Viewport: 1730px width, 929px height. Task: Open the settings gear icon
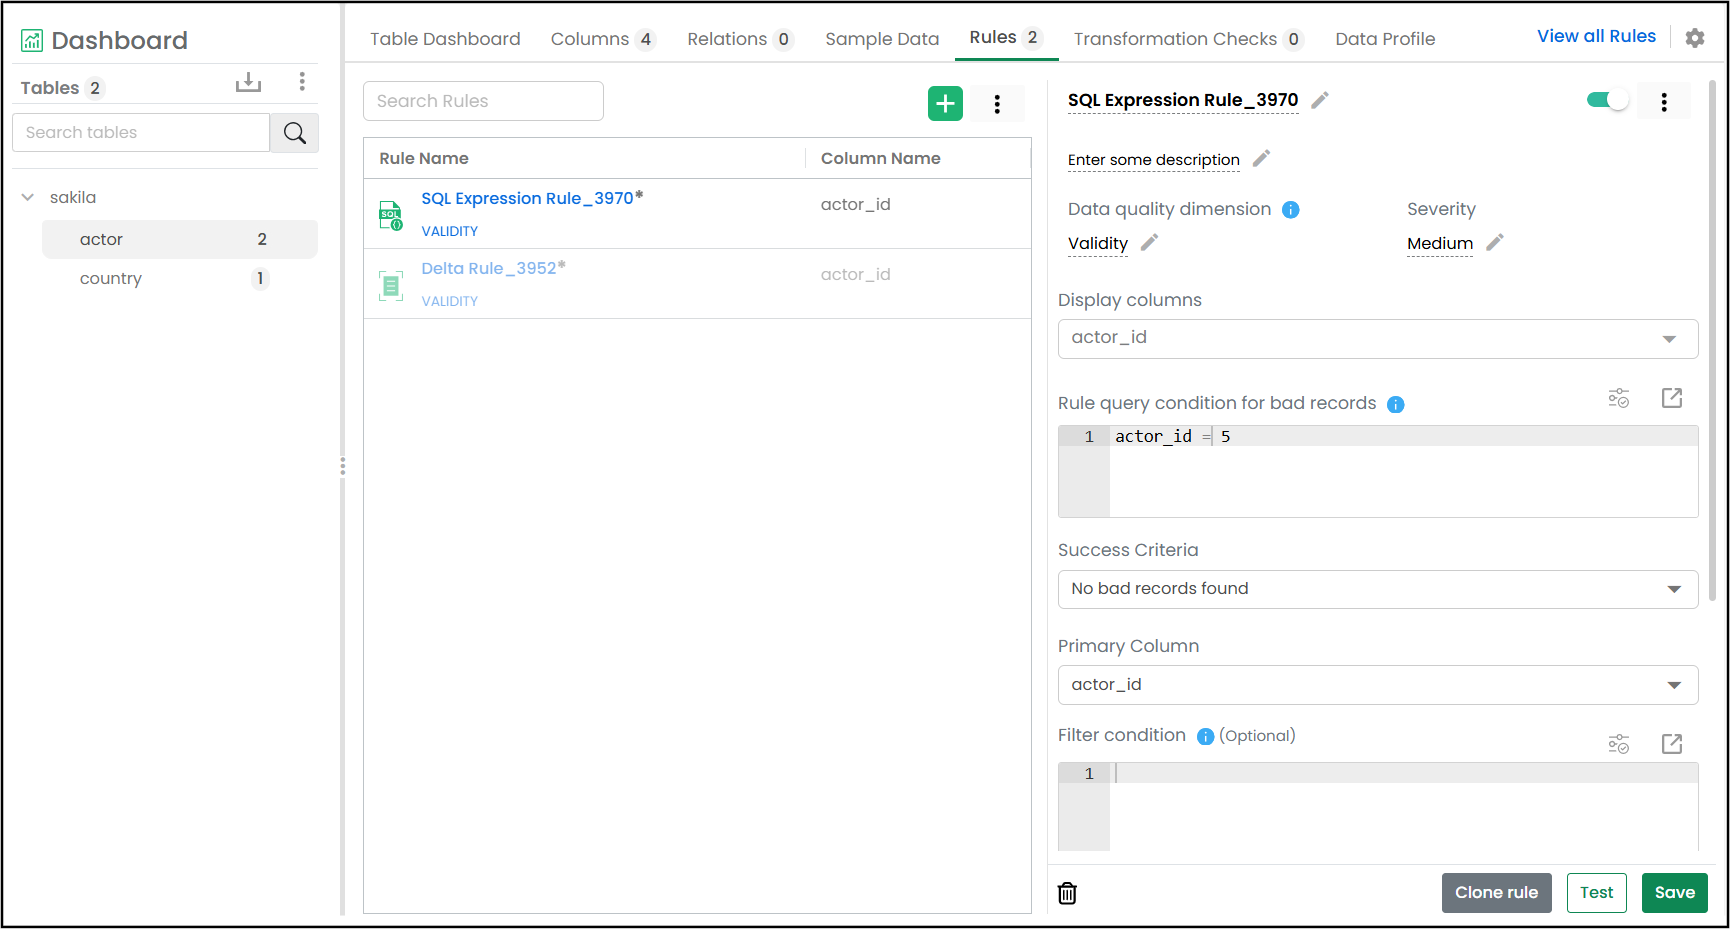[x=1694, y=38]
